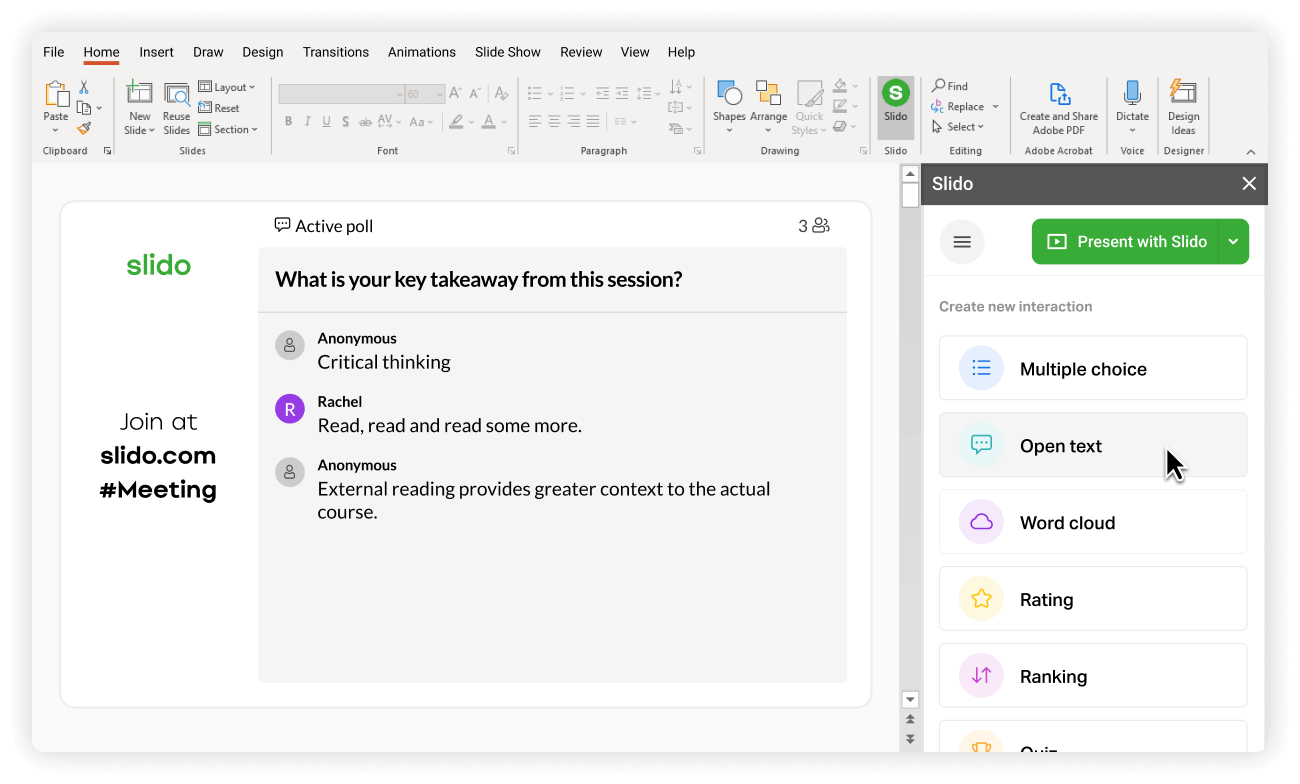Viewport: 1300px width, 784px height.
Task: Toggle underline text formatting
Action: [325, 120]
